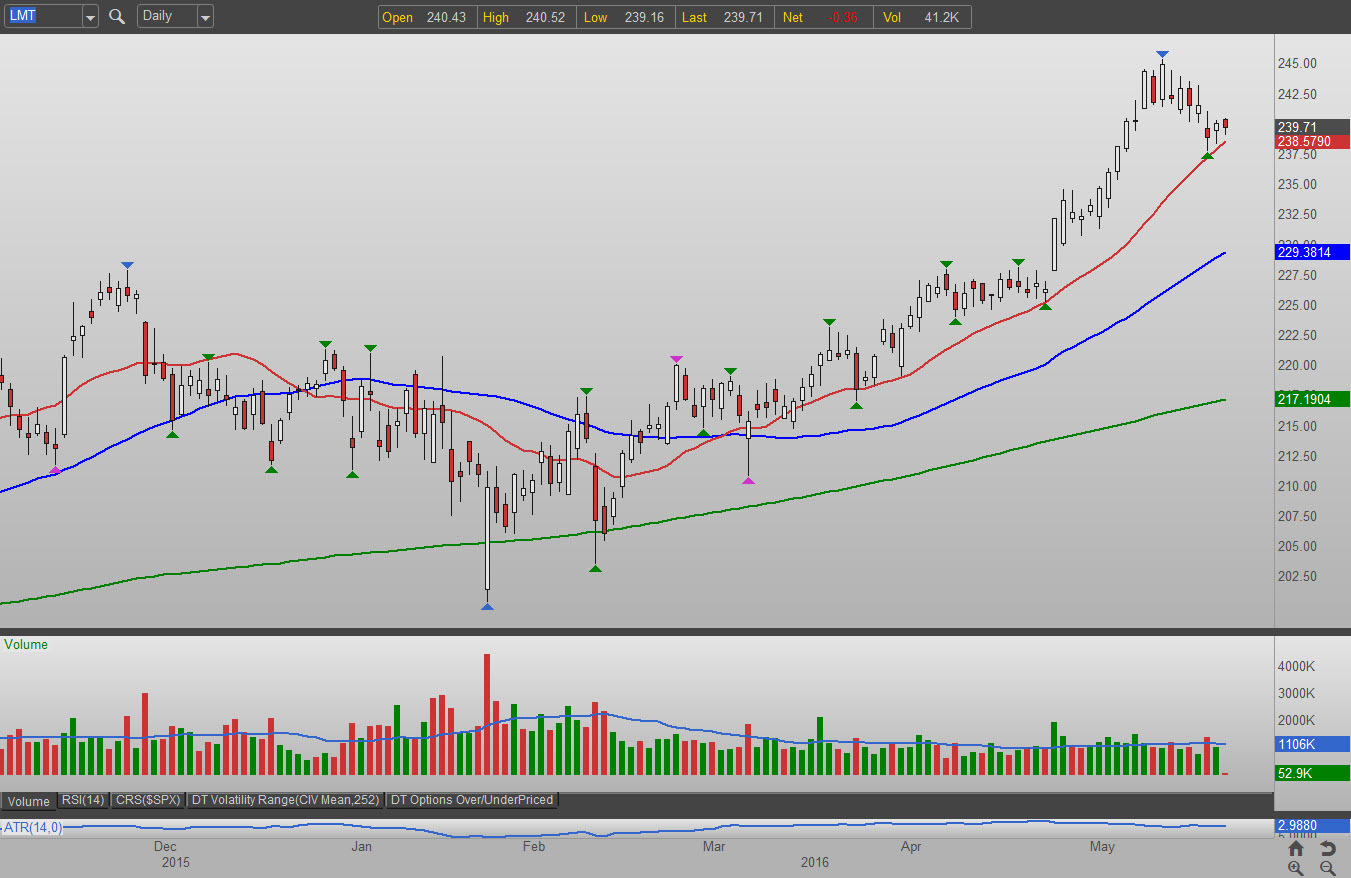Reset chart with the home icon
This screenshot has width=1351, height=878.
(x=1296, y=849)
